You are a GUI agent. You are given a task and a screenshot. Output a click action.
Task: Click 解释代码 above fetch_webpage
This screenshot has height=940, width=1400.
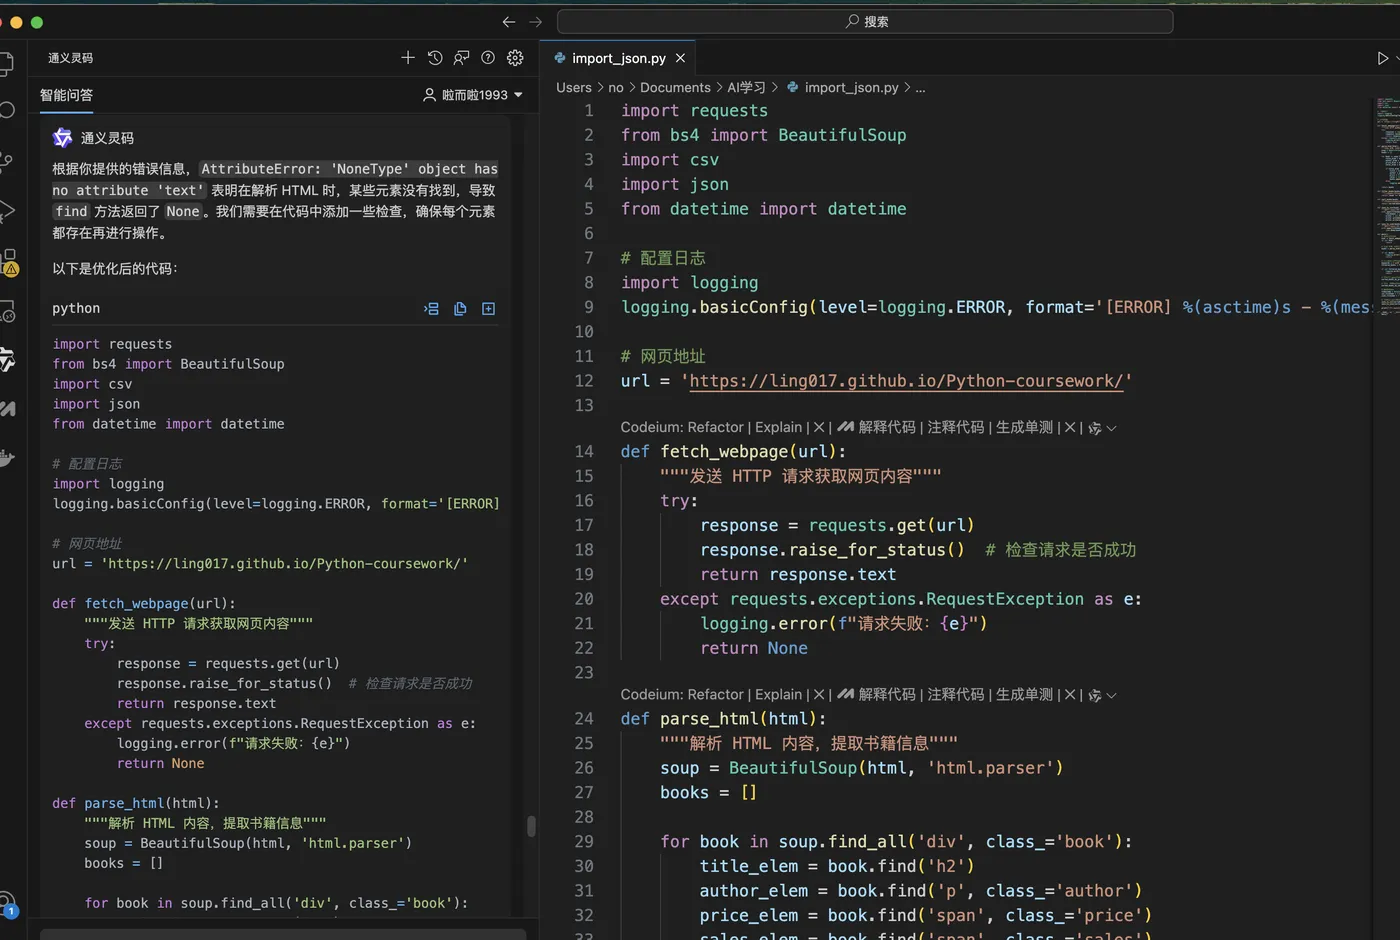coord(886,427)
